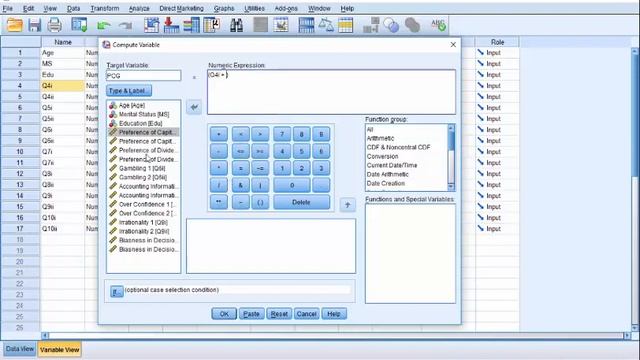640x360 pixels.
Task: Click the MS variable name cell
Action: click(x=62, y=64)
